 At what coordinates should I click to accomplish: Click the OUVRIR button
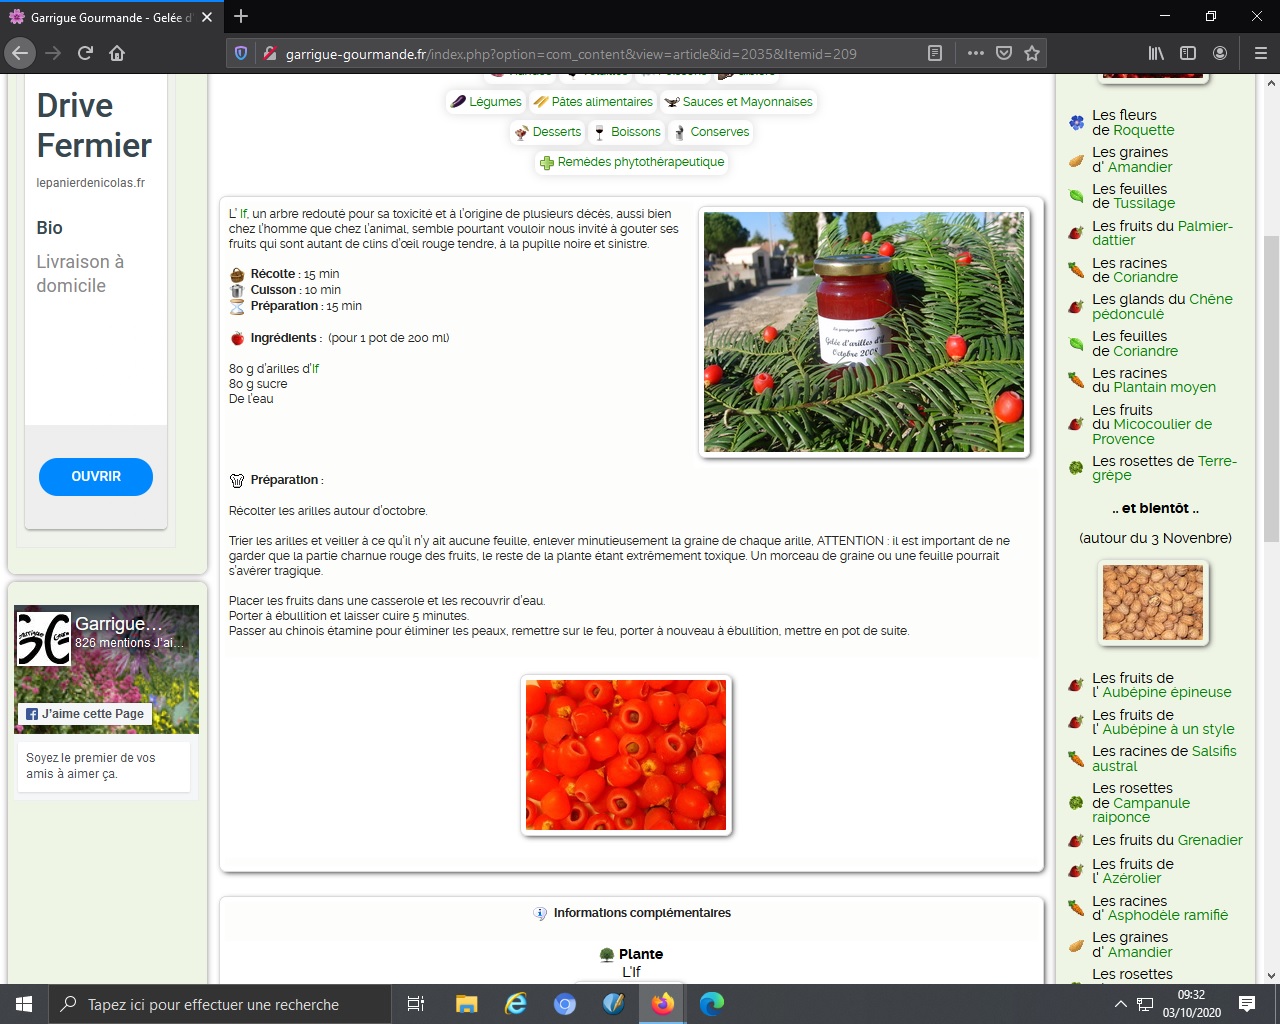pyautogui.click(x=96, y=477)
